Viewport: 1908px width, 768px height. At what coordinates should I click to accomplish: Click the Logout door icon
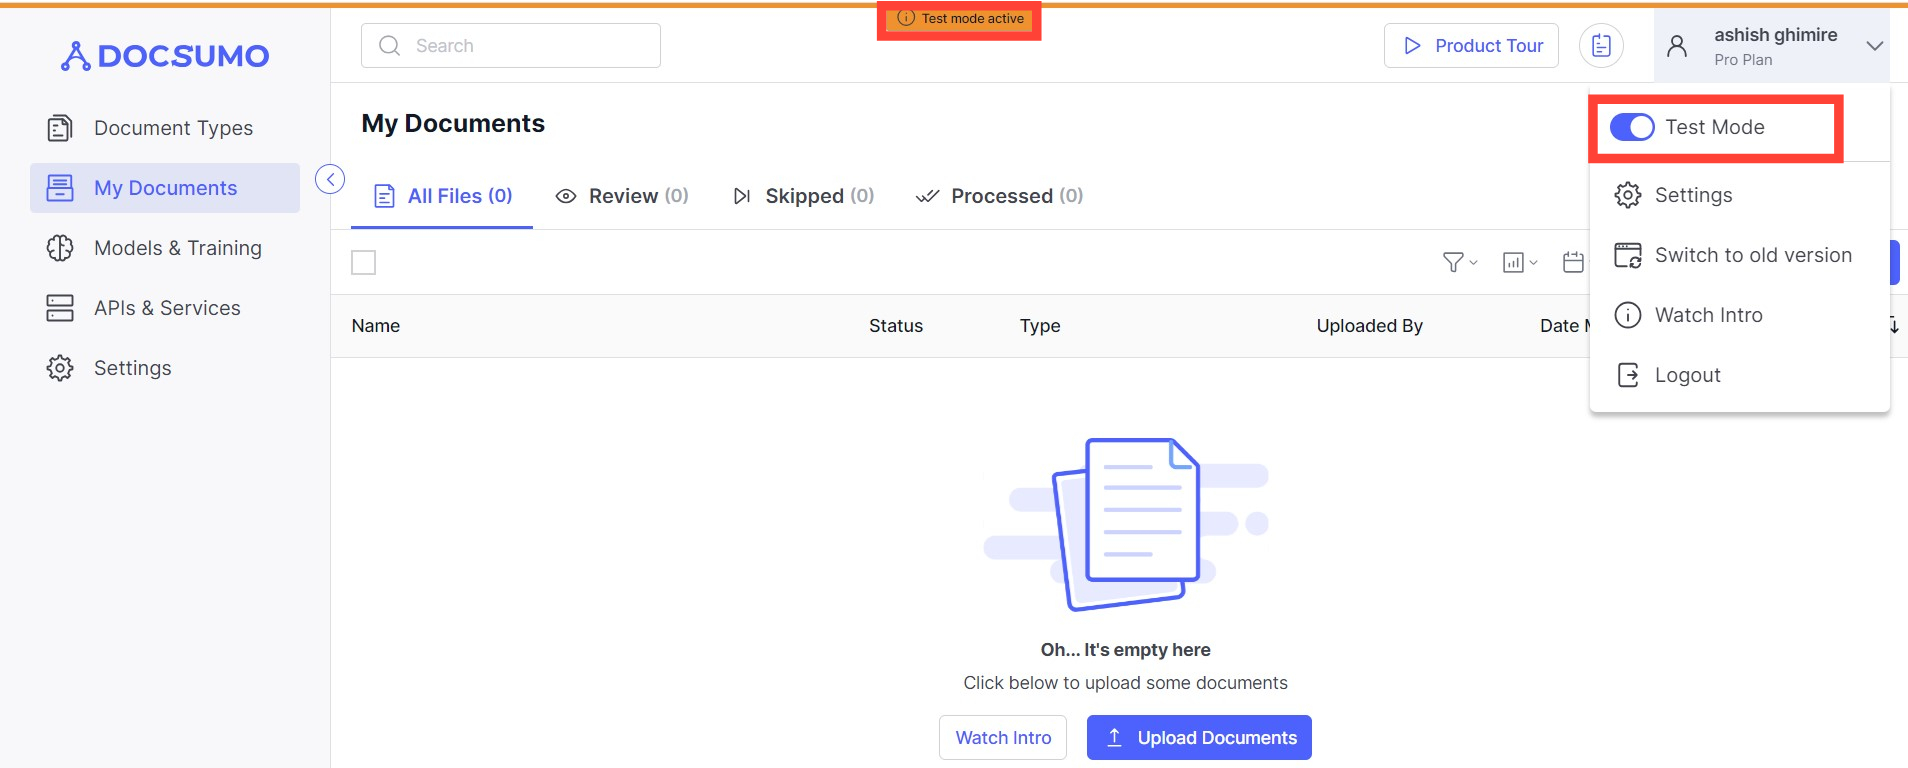(1628, 375)
